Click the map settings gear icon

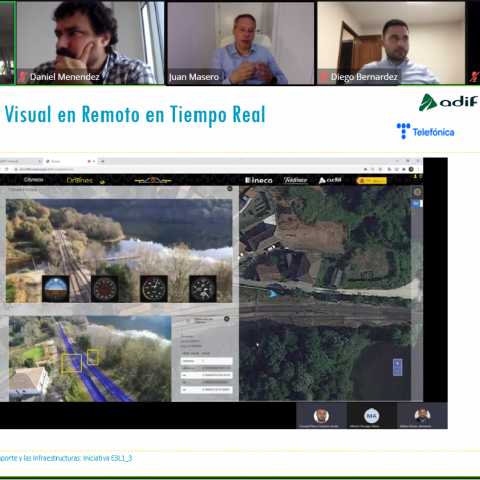(x=417, y=192)
